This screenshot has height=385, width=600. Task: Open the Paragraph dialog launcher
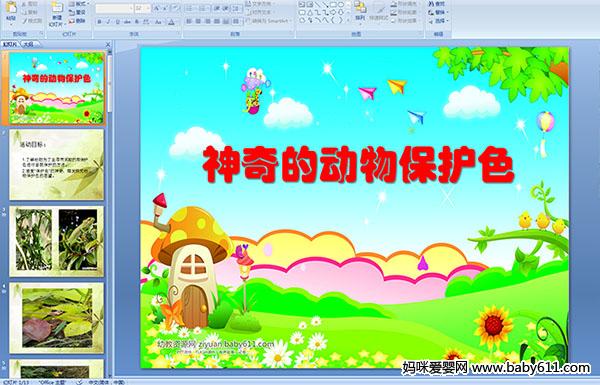292,34
